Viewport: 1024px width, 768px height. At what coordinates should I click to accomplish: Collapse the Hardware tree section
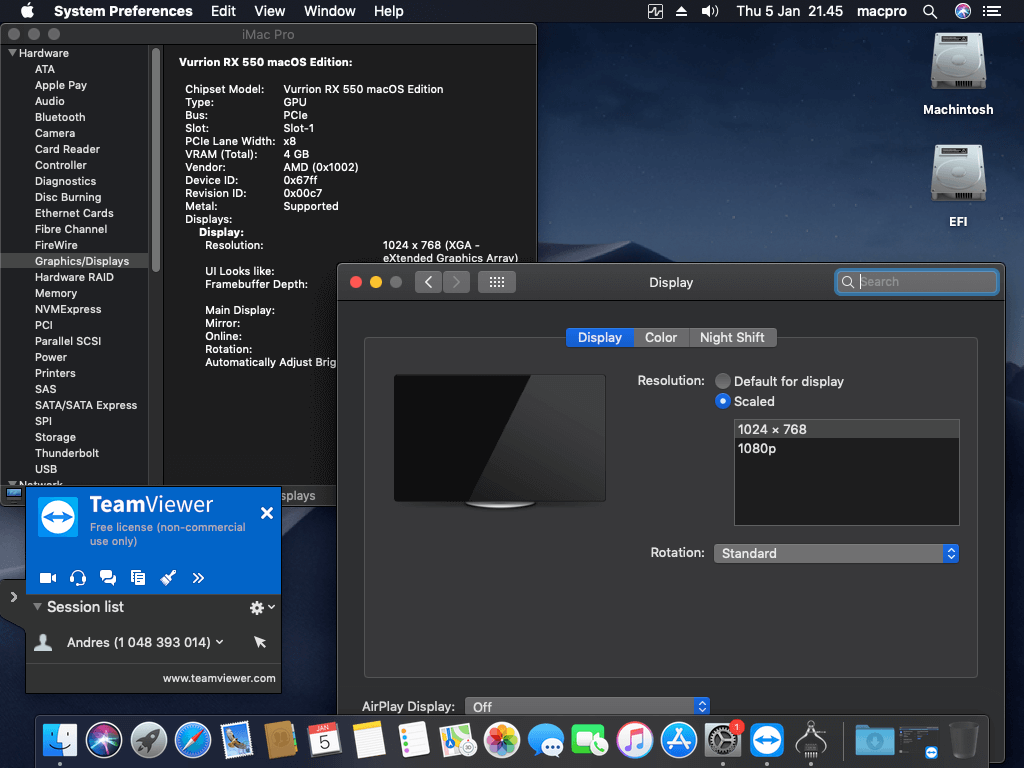click(x=12, y=53)
